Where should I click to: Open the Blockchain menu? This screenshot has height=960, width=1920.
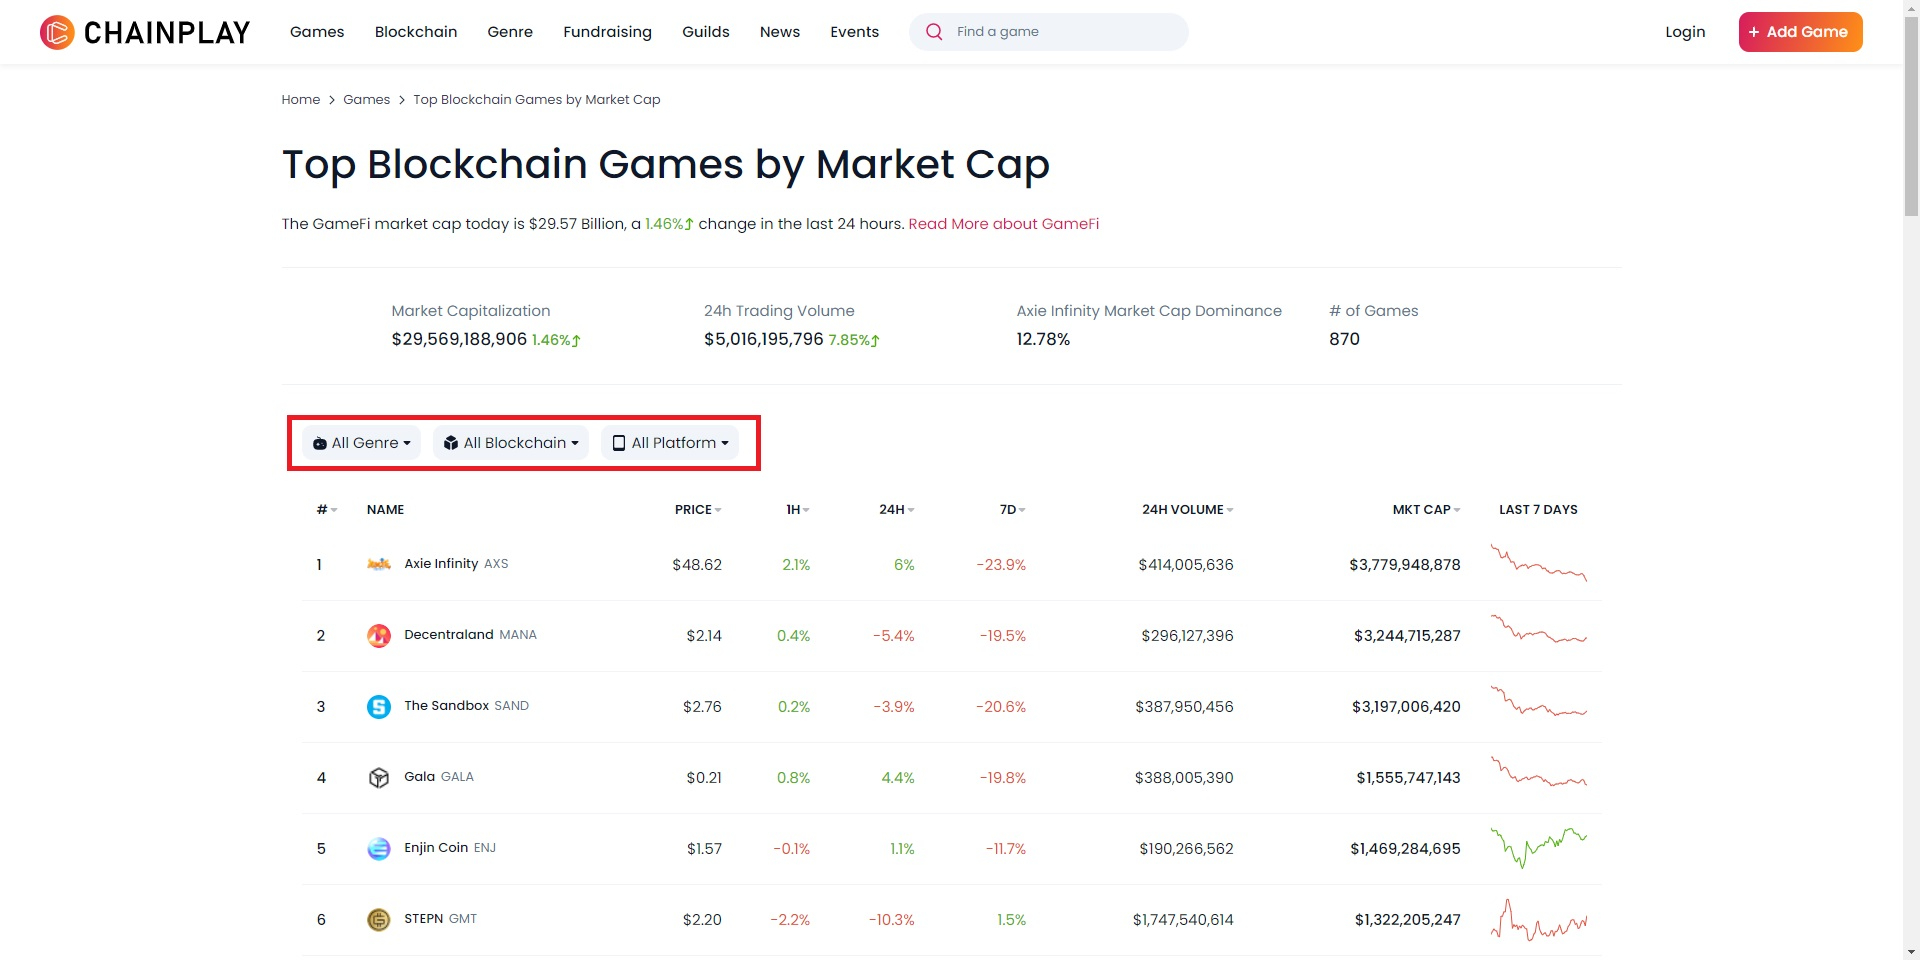click(x=416, y=32)
